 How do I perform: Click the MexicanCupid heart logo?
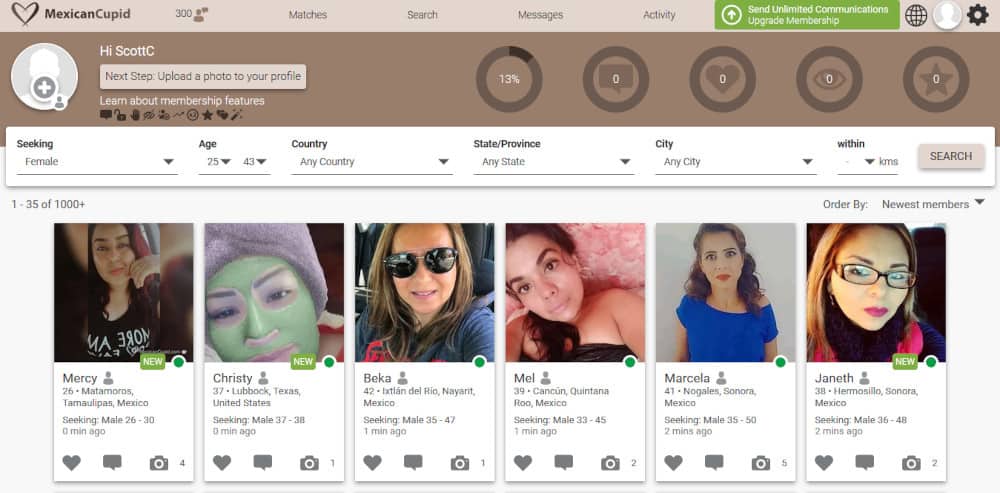click(25, 13)
